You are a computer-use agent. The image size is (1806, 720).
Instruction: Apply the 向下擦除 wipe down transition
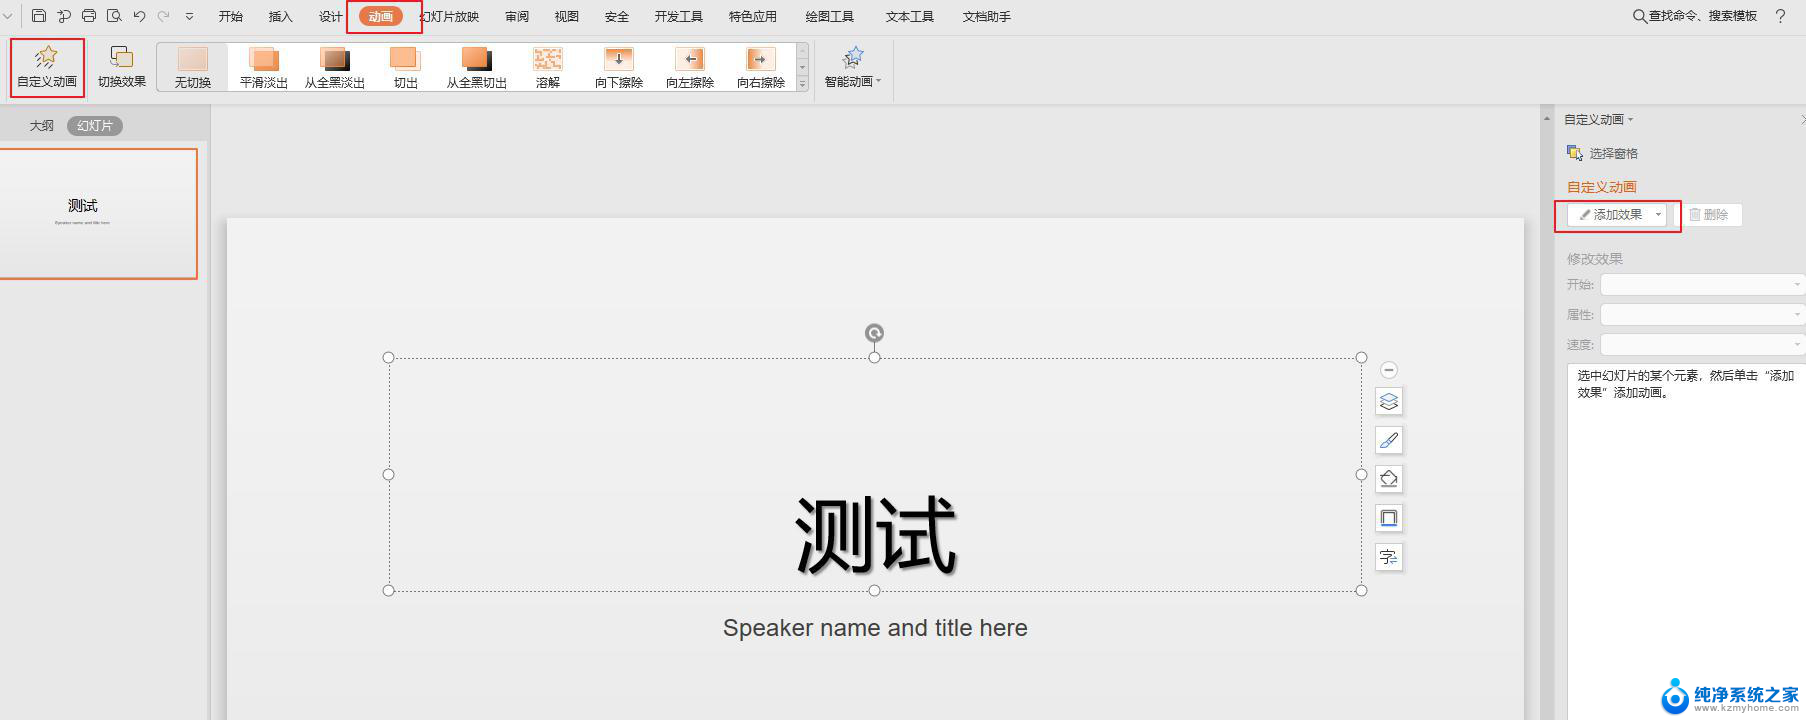pyautogui.click(x=619, y=67)
